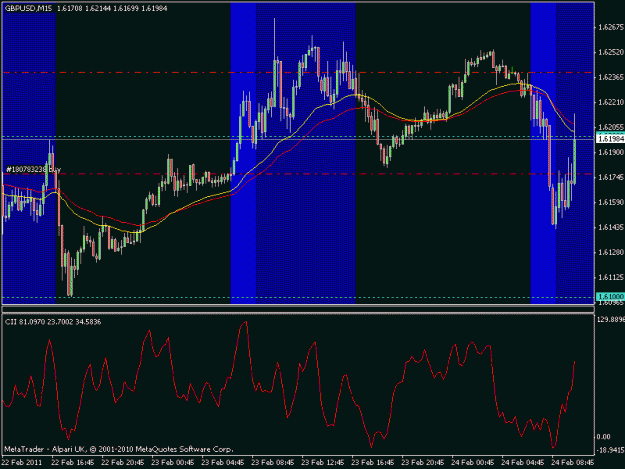Click the 24 Feb 08:45 time label
Viewport: 625px width, 469px height.
572,463
